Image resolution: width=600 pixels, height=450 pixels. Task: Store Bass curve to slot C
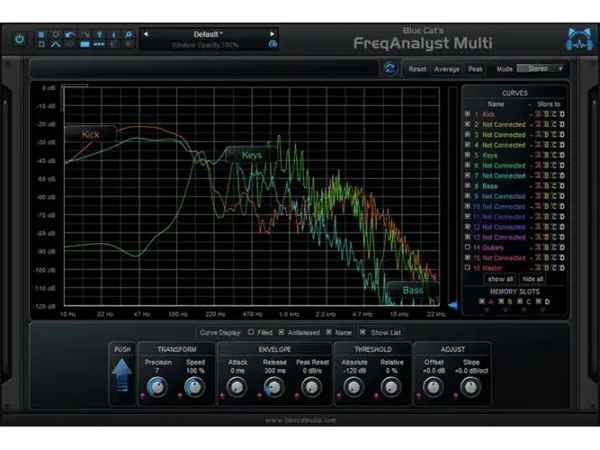[x=554, y=186]
